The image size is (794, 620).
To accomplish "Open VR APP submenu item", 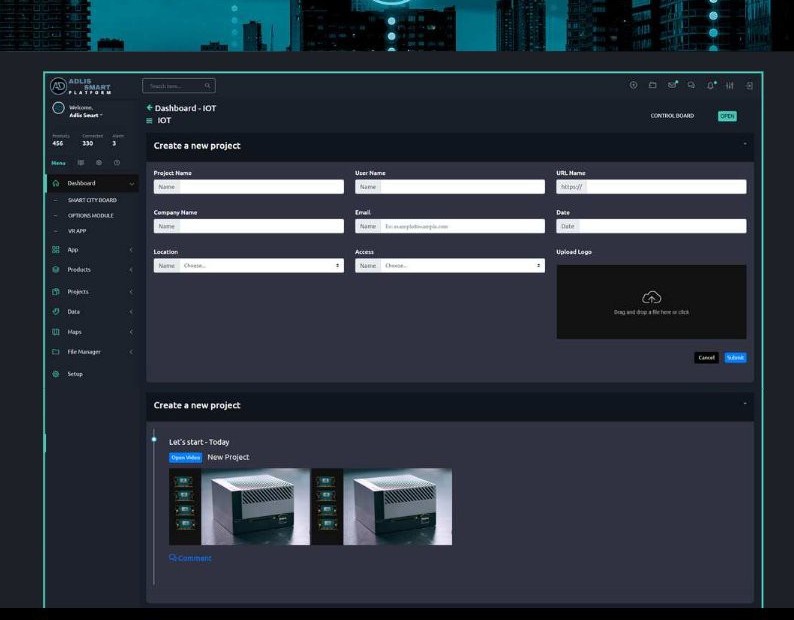I will [x=77, y=231].
